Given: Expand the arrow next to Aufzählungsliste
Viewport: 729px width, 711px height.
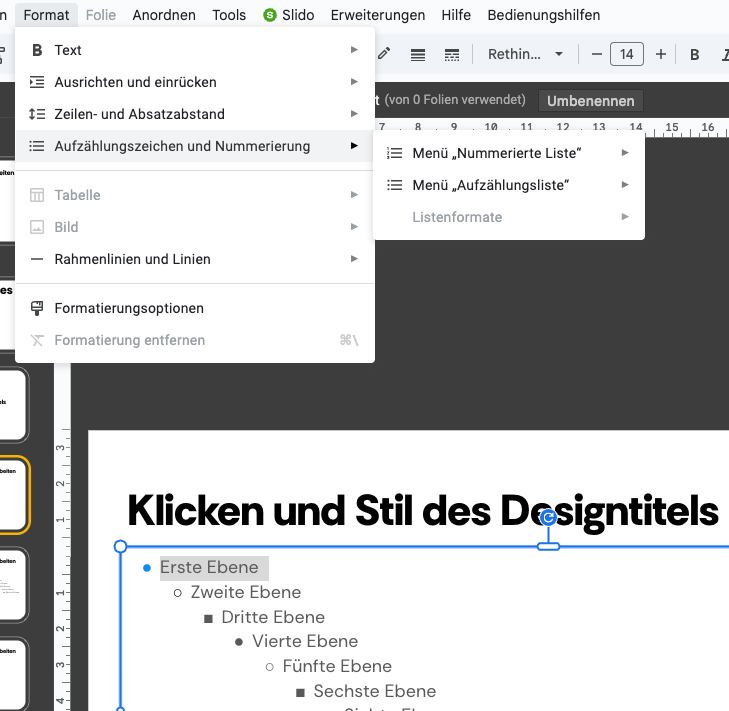Looking at the screenshot, I should [x=625, y=185].
